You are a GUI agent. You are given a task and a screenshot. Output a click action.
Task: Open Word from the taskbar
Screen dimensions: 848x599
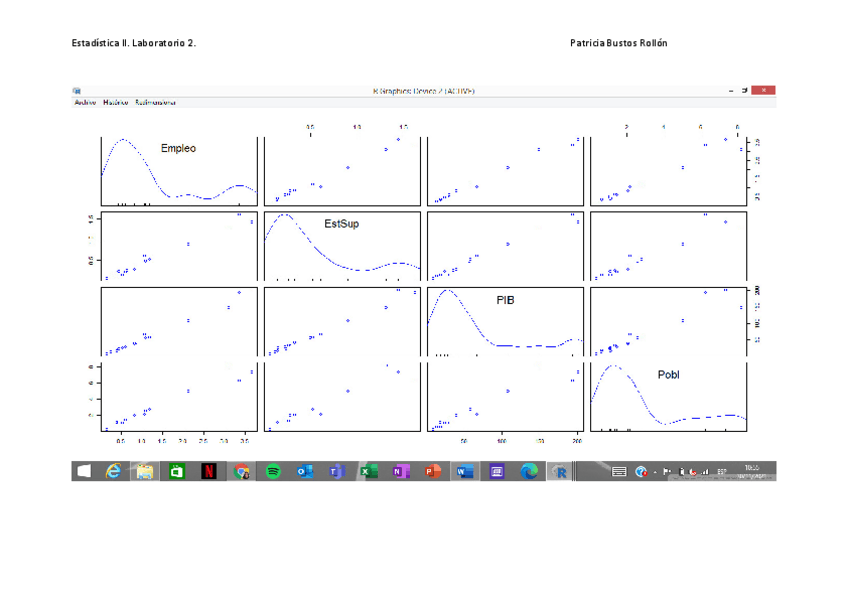click(x=465, y=471)
